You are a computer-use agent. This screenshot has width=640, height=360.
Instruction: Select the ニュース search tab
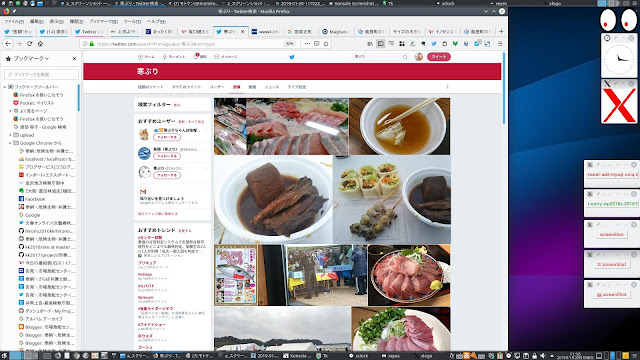272,87
